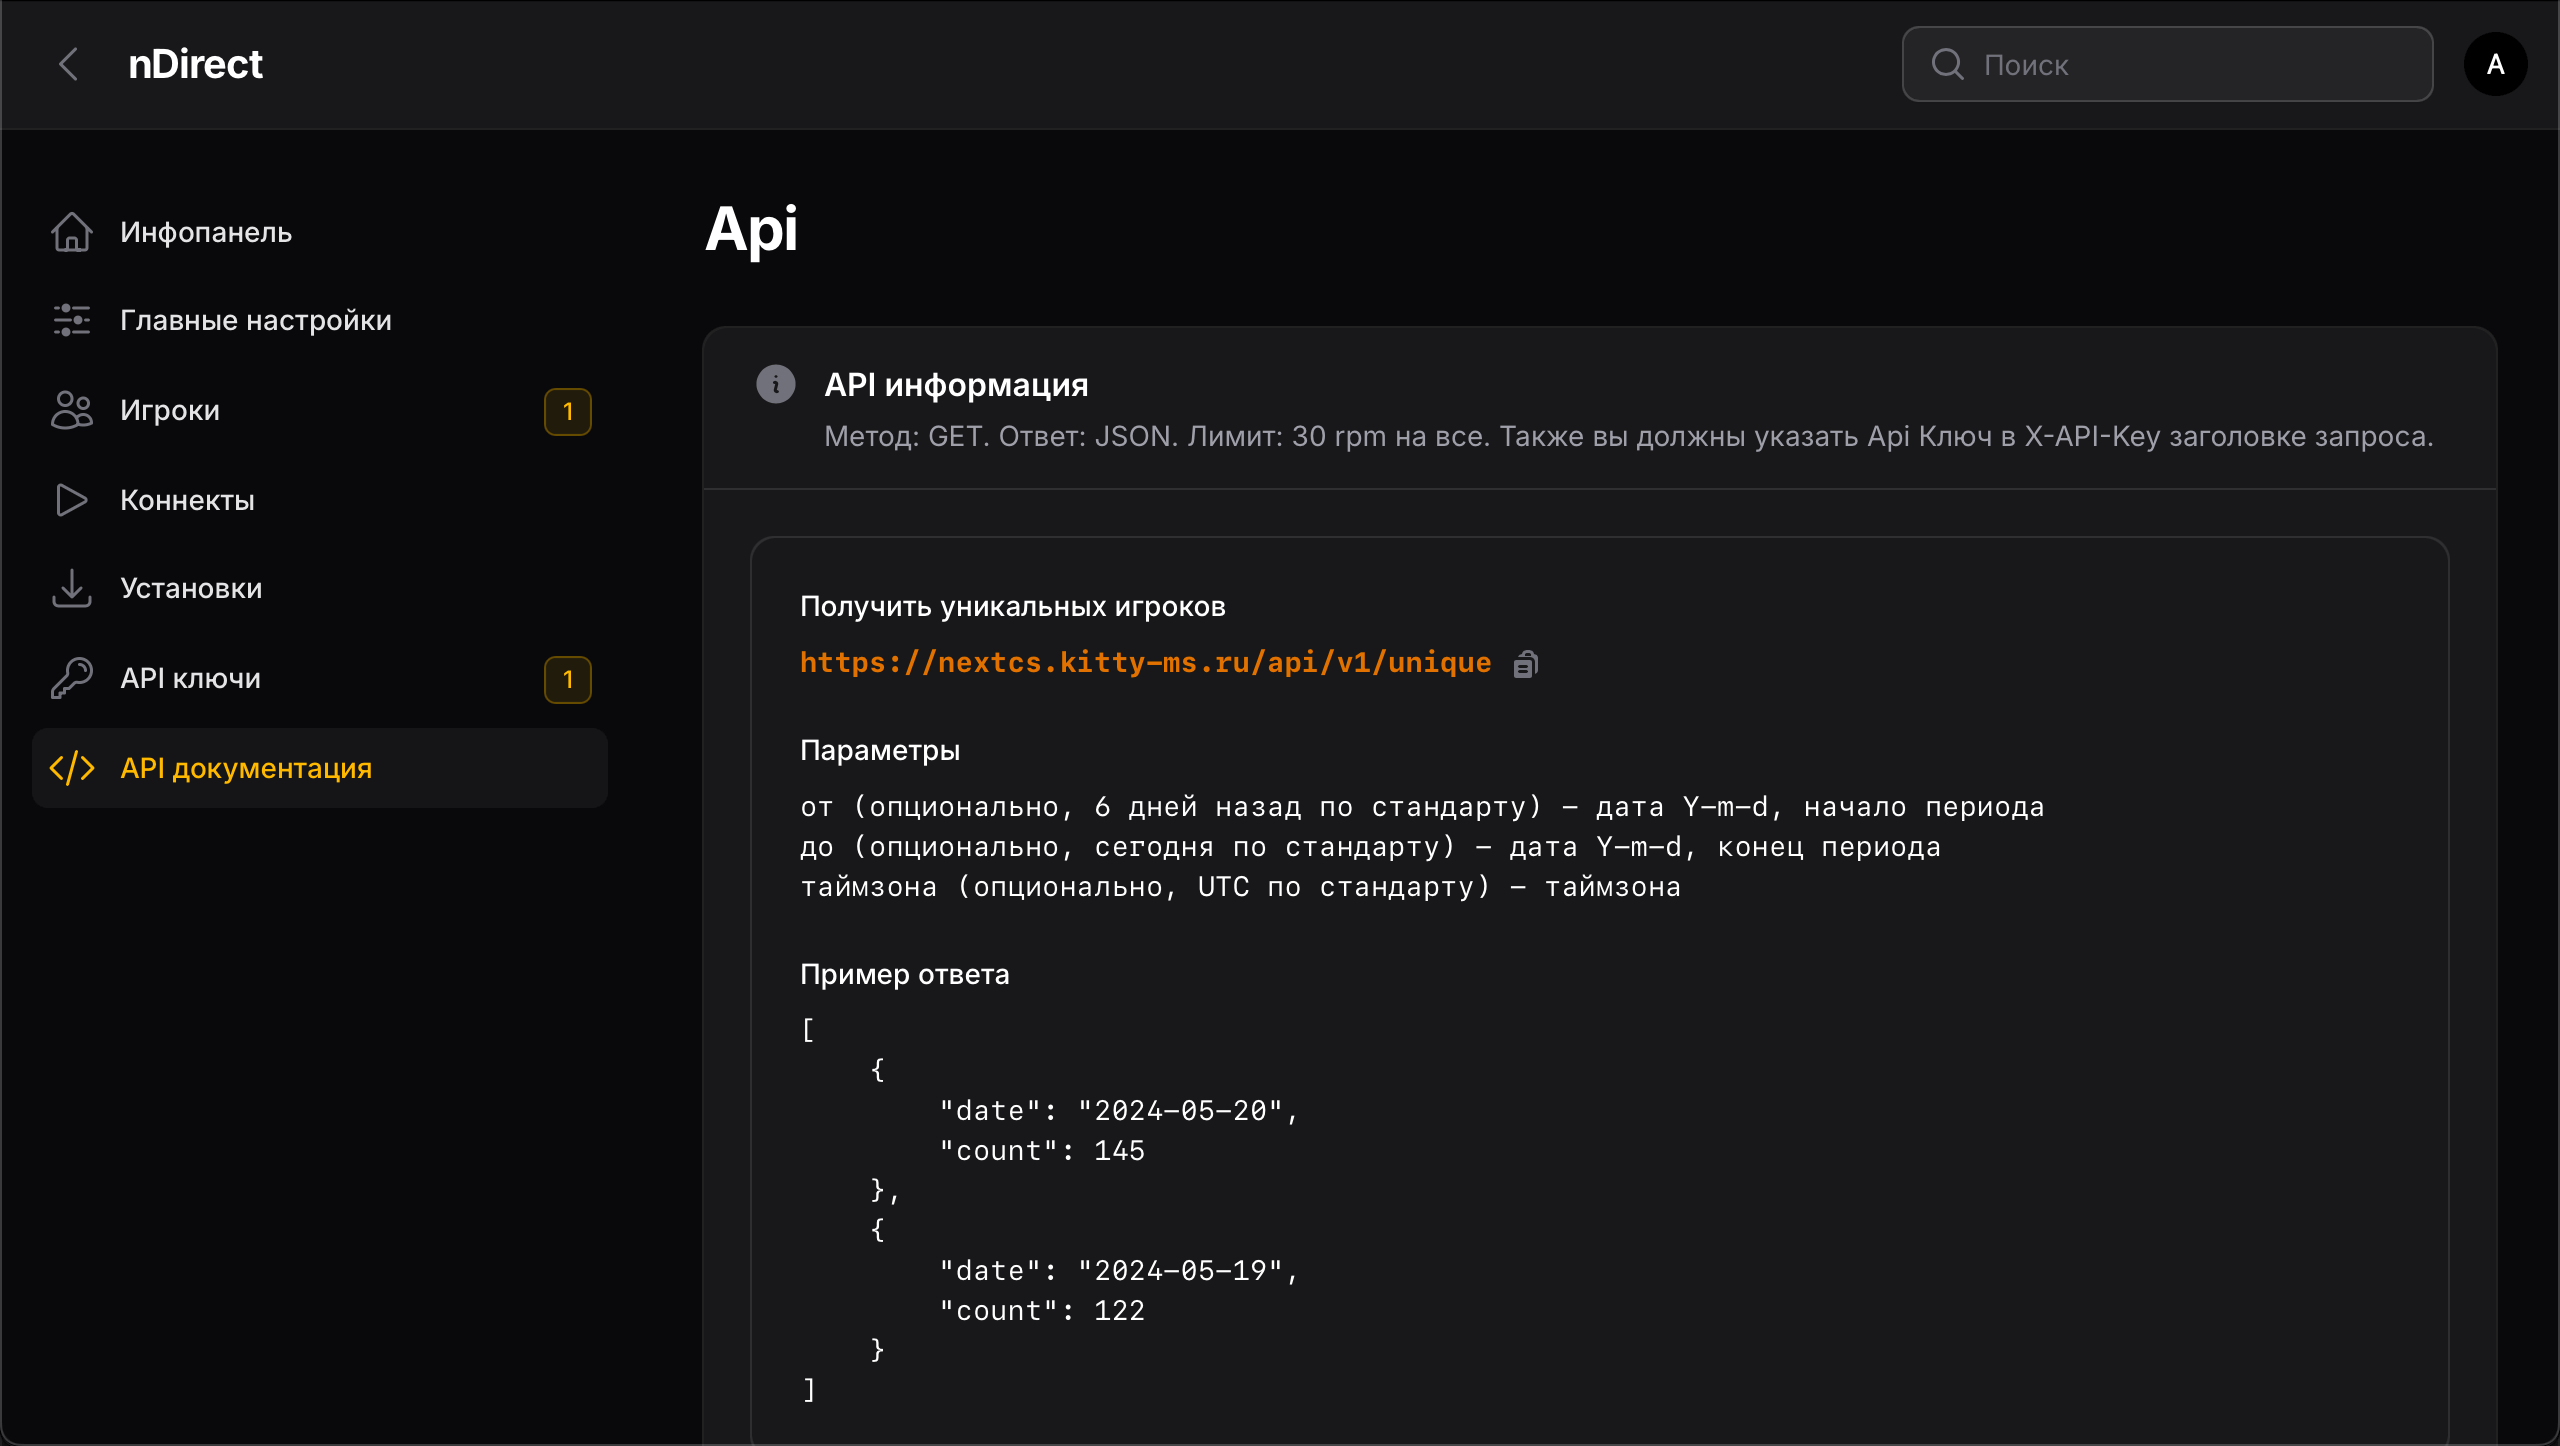The height and width of the screenshot is (1446, 2560).
Task: Navigate to Главные настройки
Action: pyautogui.click(x=256, y=320)
